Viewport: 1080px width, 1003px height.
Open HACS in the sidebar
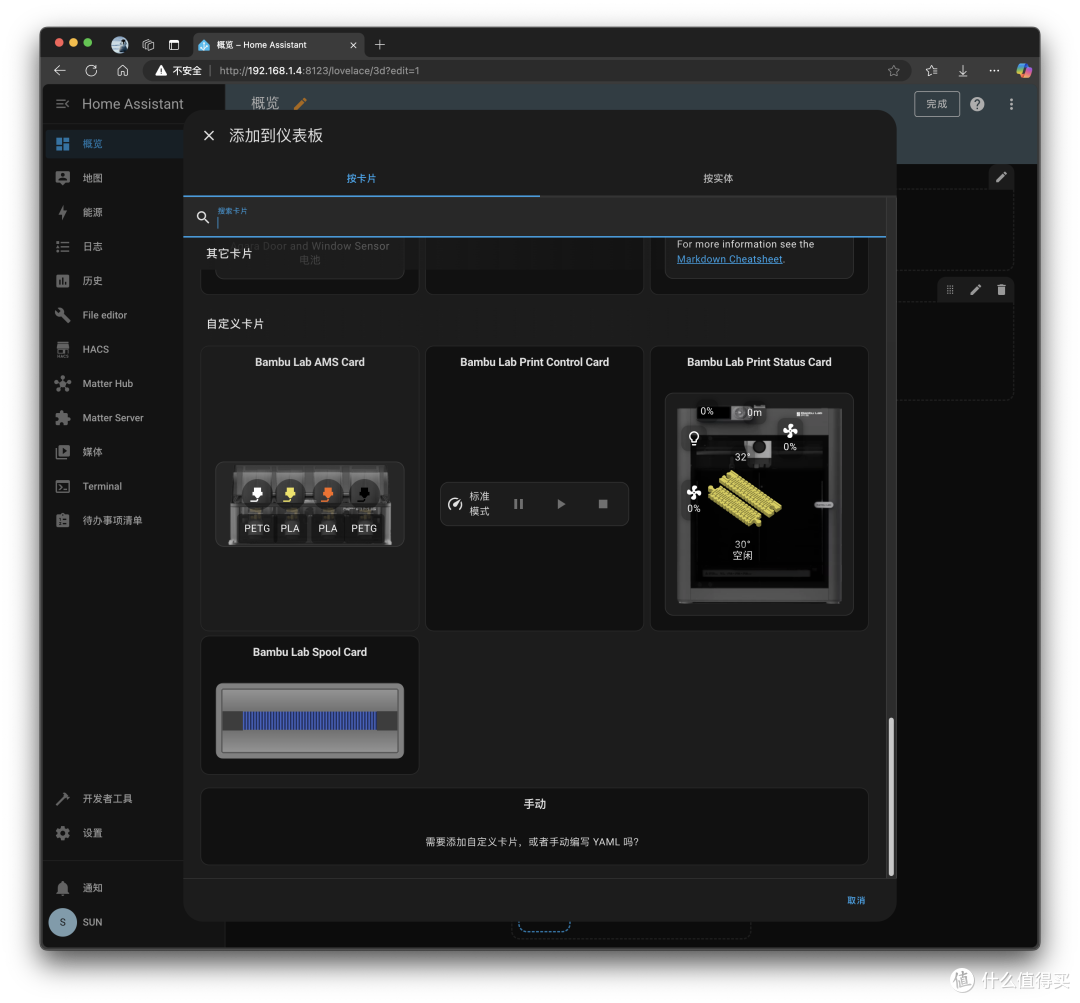pos(114,349)
